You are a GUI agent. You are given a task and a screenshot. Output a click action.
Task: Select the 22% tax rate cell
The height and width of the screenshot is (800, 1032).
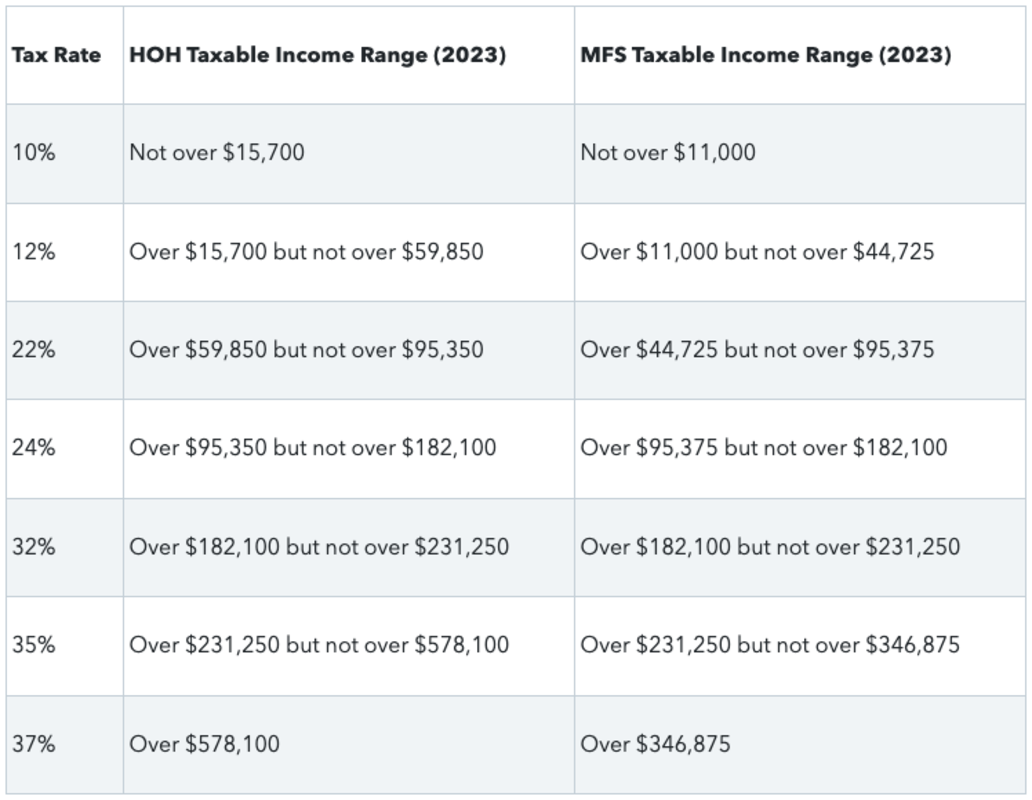[34, 350]
